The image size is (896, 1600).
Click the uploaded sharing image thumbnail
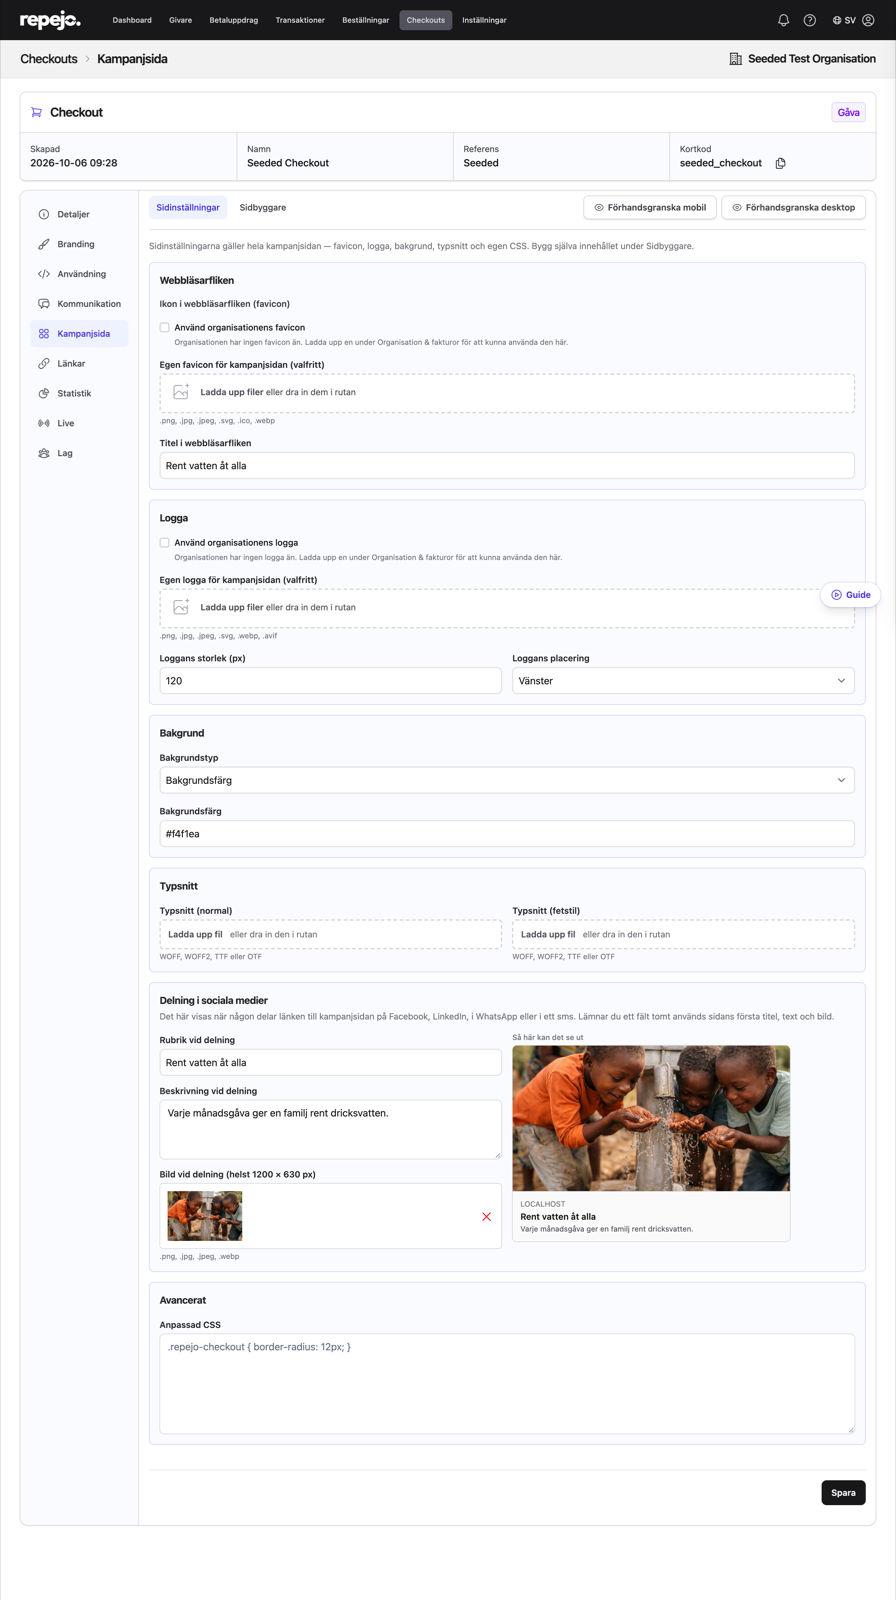pos(205,1216)
